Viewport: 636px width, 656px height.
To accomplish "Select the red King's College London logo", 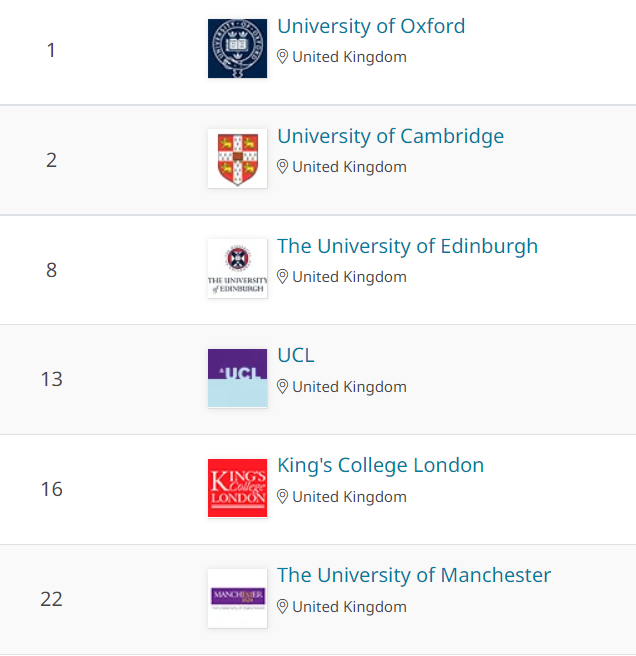I will click(x=237, y=488).
